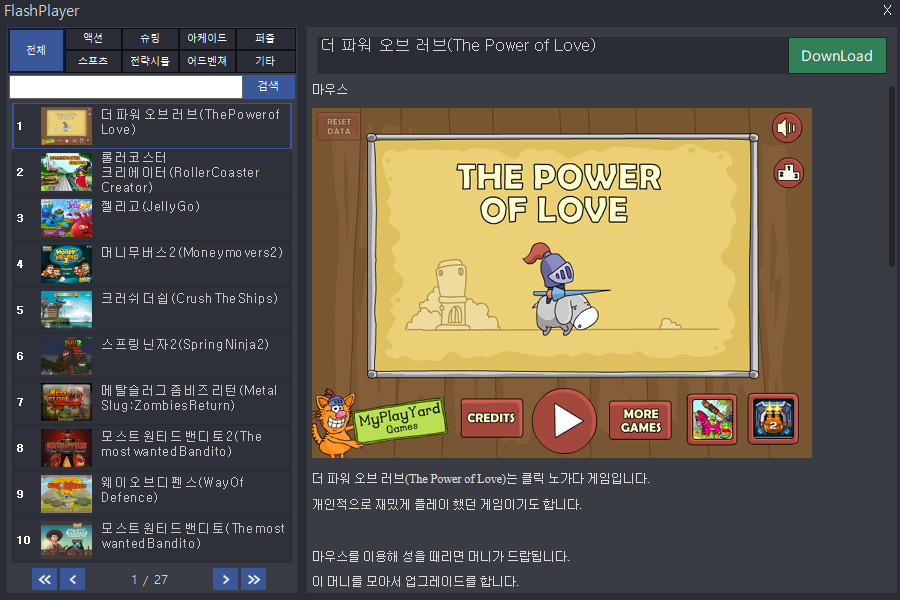Click the vertical scrollbar in description panel

coord(892,175)
